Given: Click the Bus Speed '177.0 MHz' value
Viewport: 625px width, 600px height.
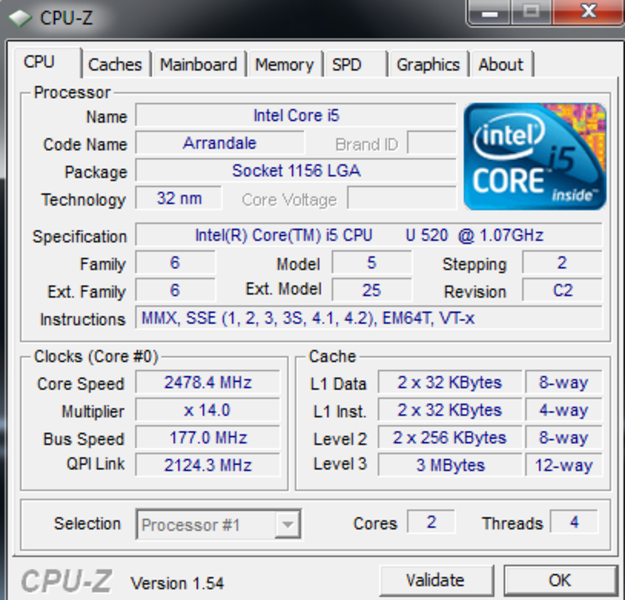Looking at the screenshot, I should tap(208, 438).
